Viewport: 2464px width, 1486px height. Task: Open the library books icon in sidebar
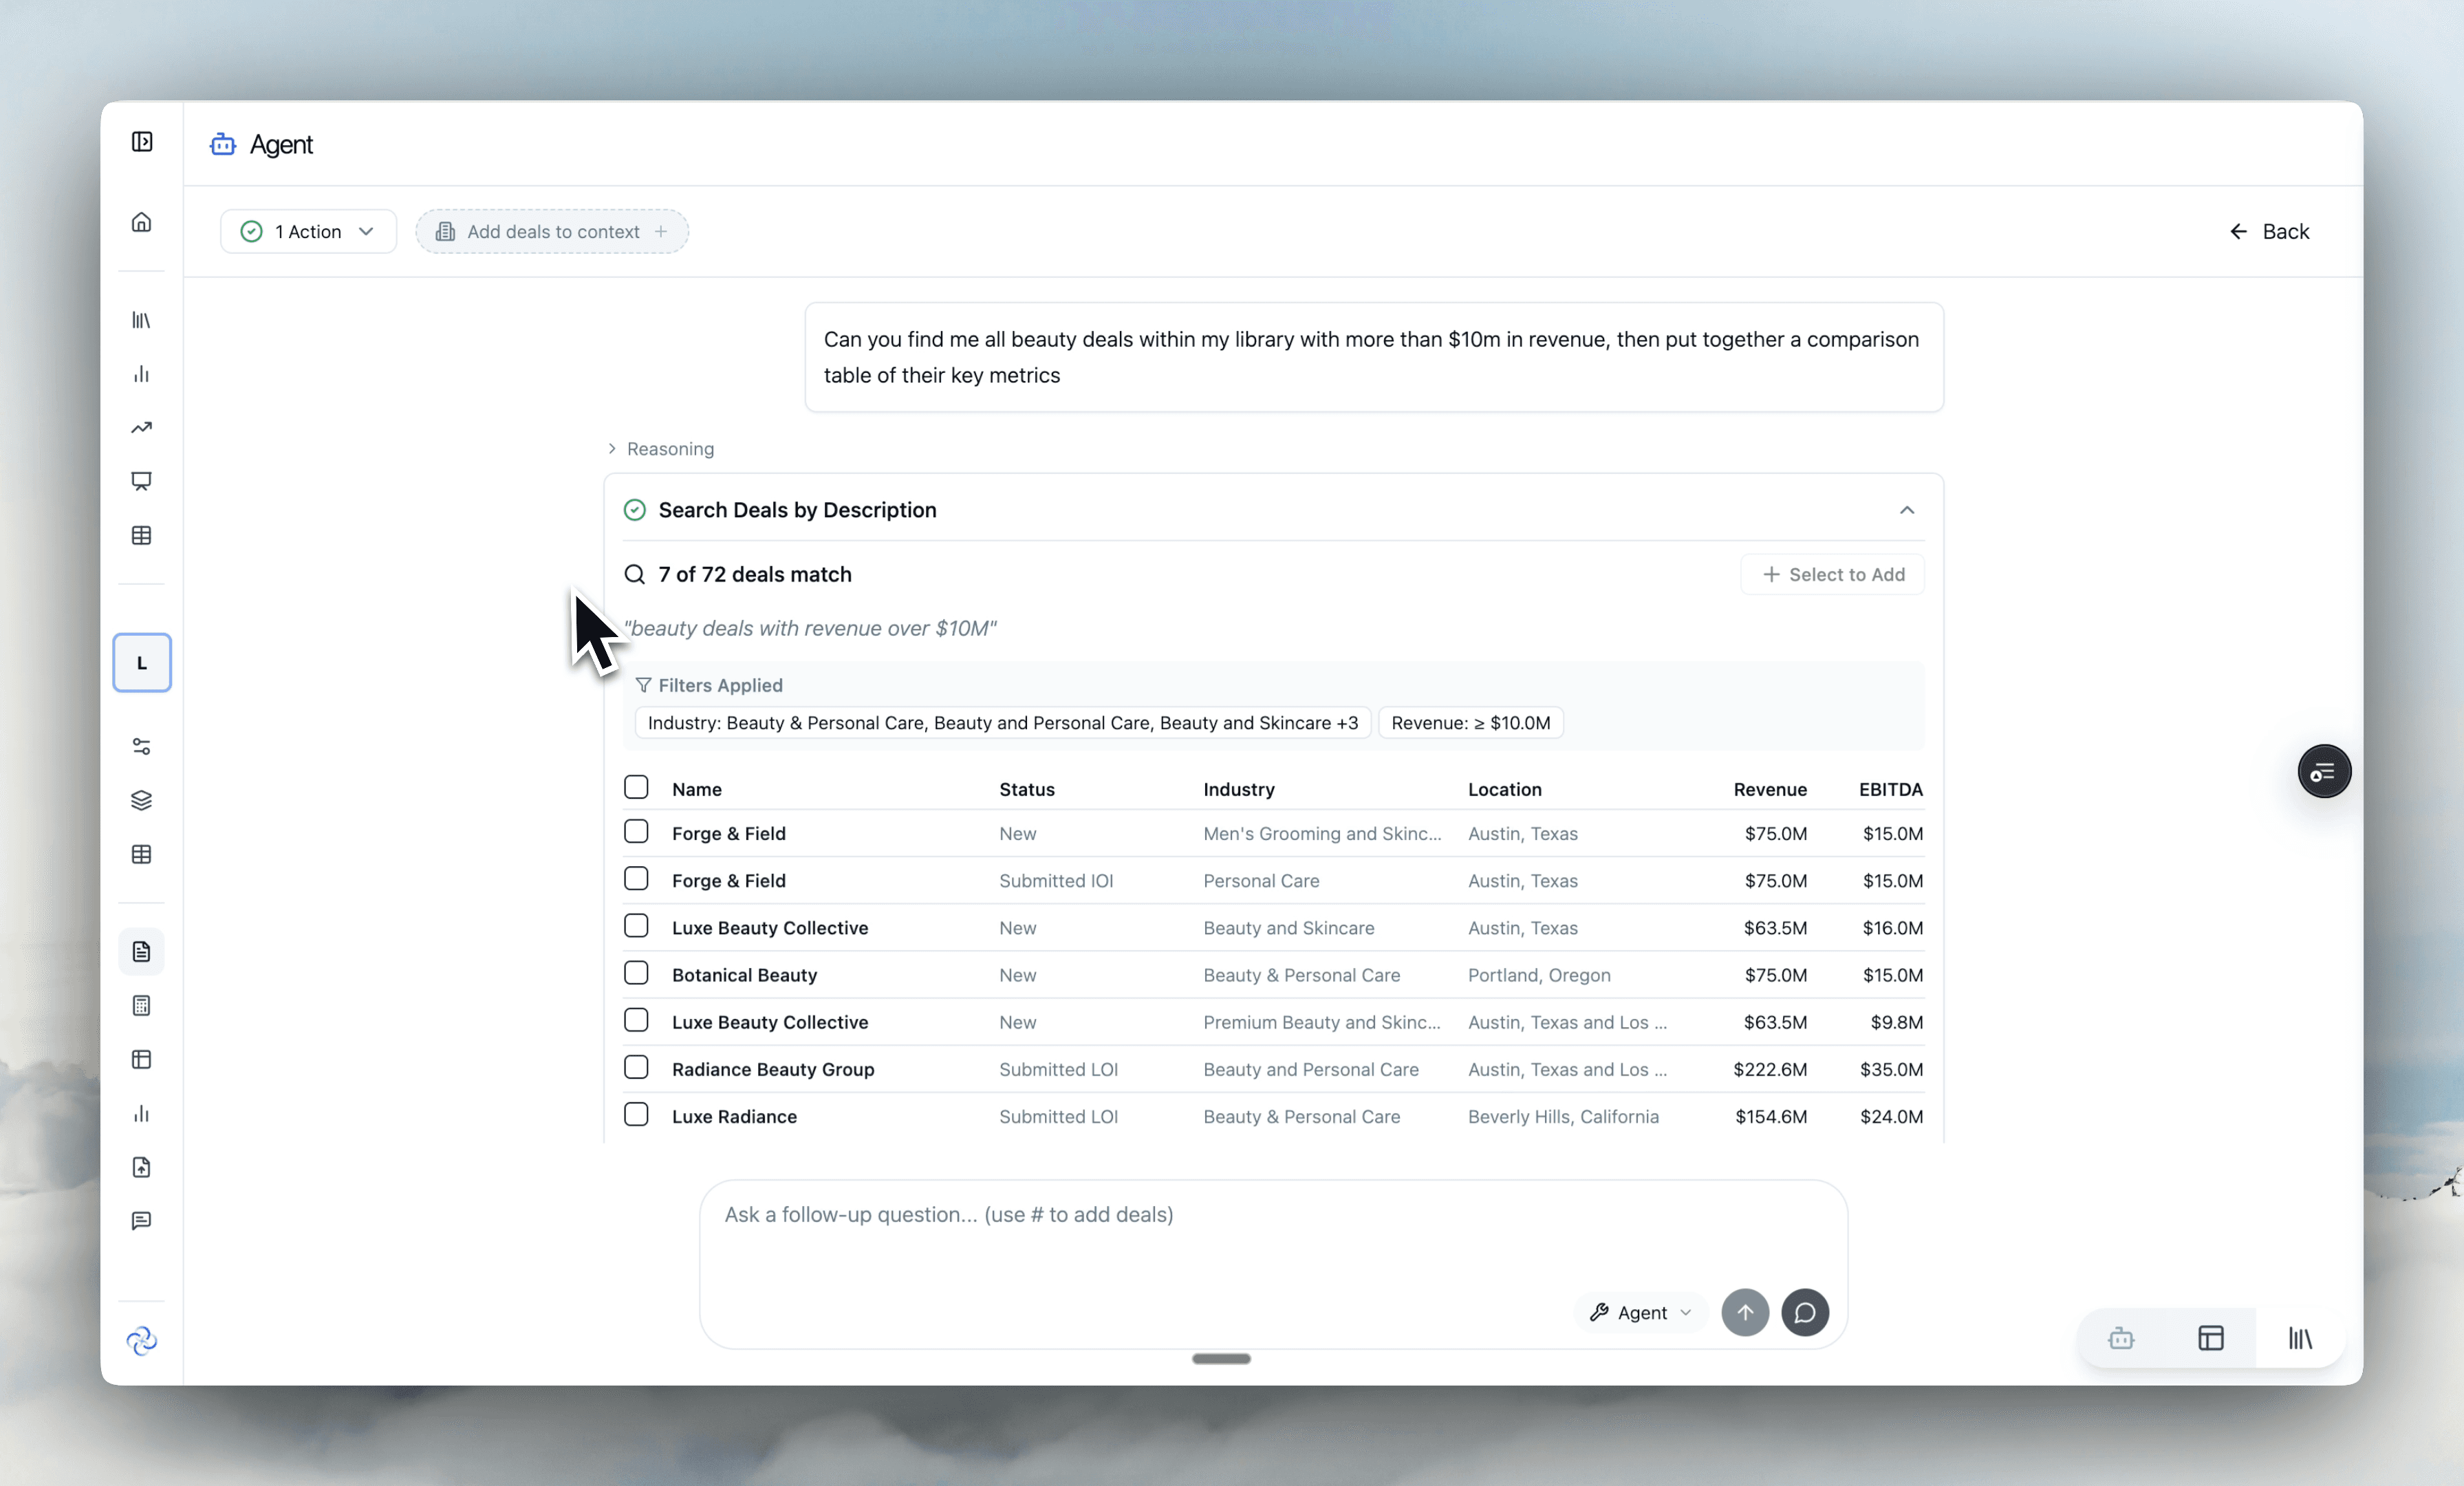(141, 320)
